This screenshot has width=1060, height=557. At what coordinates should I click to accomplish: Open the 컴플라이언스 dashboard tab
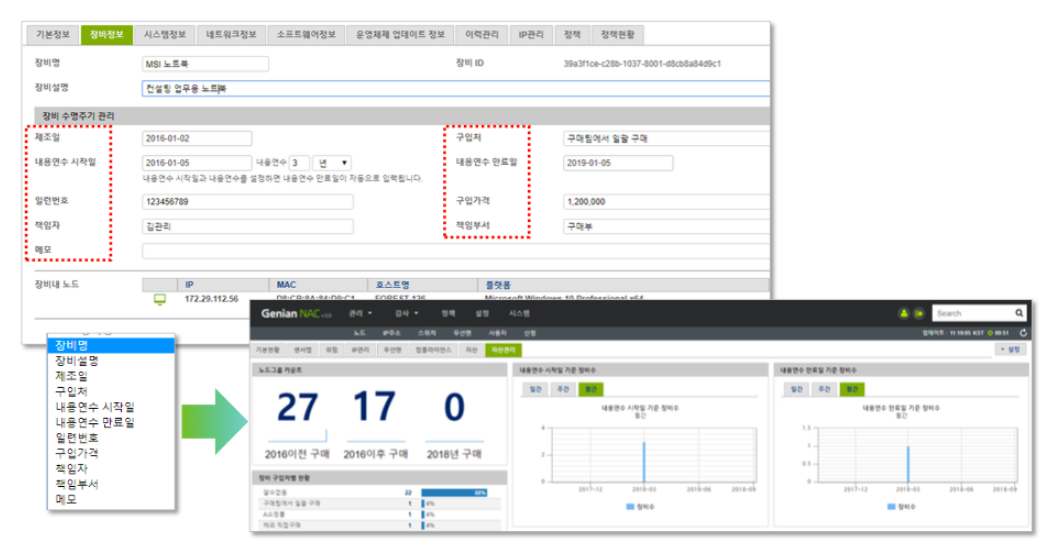[x=433, y=349]
